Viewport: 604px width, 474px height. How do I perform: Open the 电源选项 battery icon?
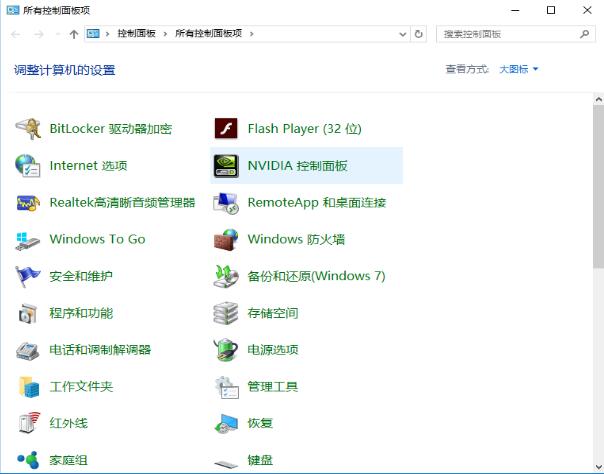tap(226, 350)
